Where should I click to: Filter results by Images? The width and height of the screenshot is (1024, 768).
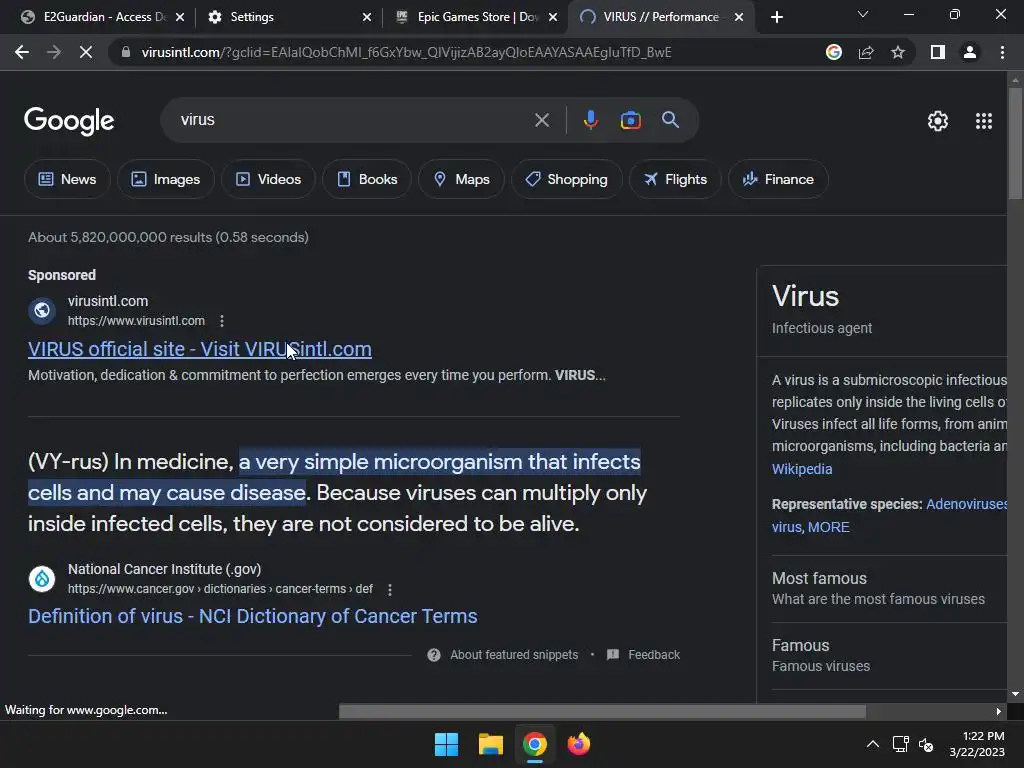[166, 179]
